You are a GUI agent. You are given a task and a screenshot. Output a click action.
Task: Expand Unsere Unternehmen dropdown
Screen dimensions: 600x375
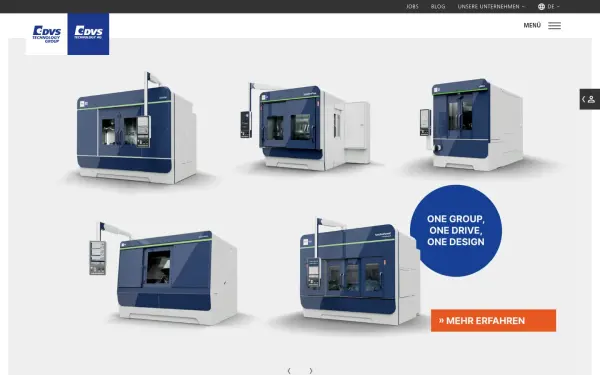491,7
